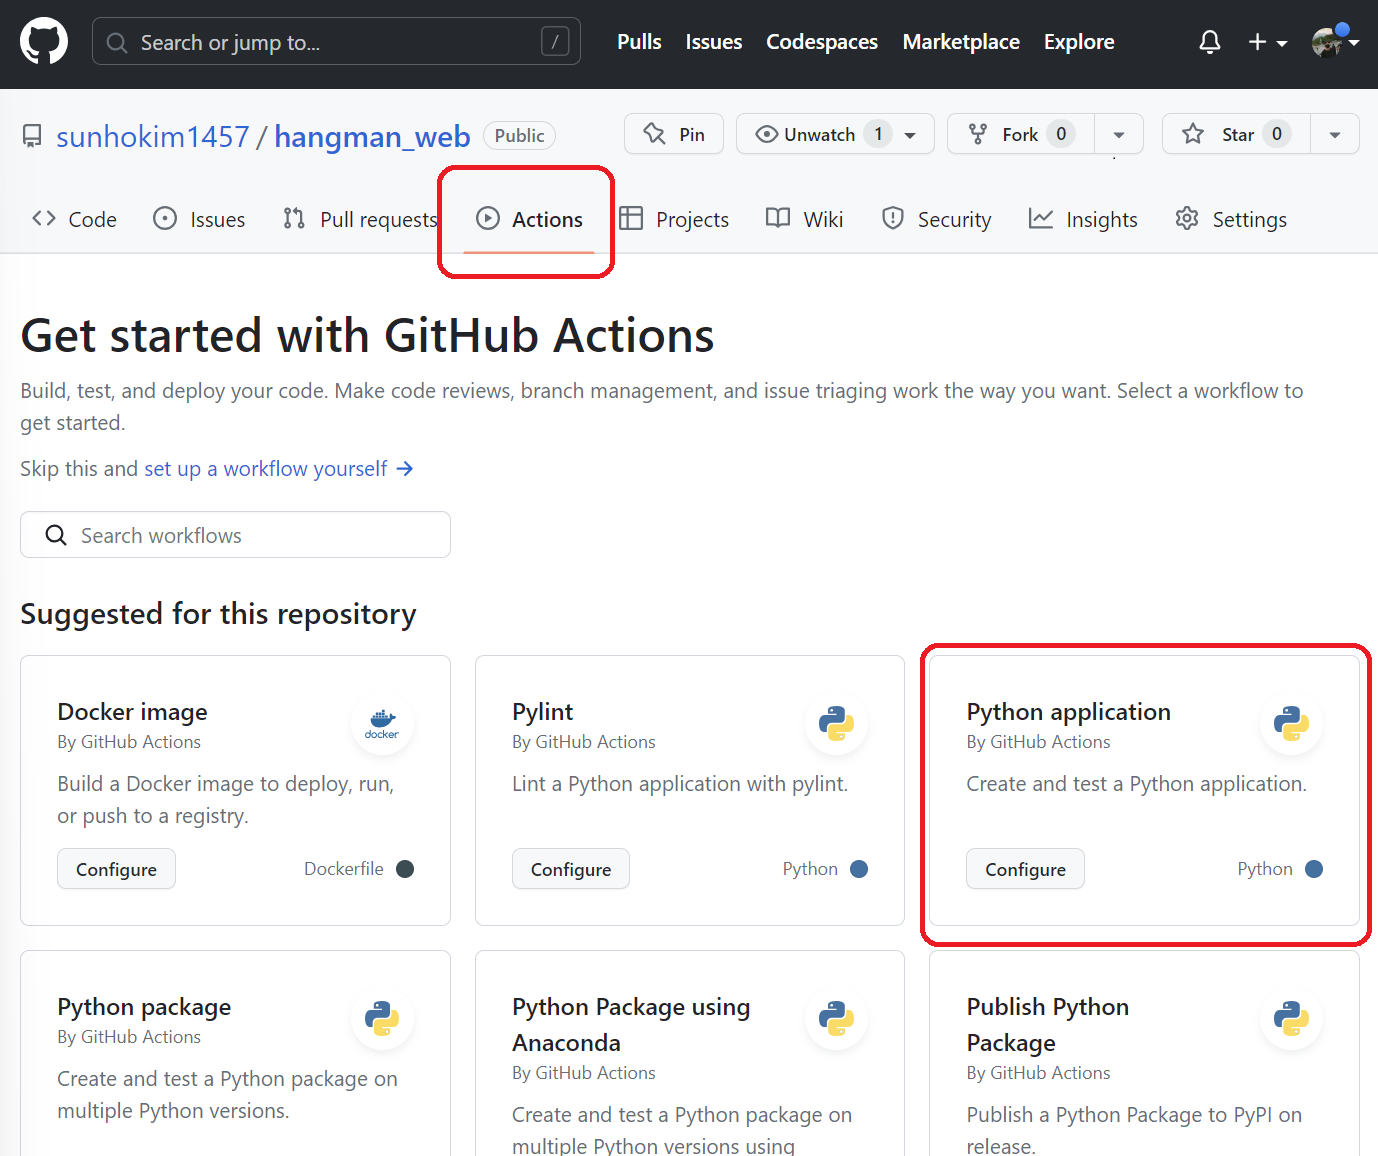Click the Star count badge
This screenshot has height=1156, width=1378.
1277,134
